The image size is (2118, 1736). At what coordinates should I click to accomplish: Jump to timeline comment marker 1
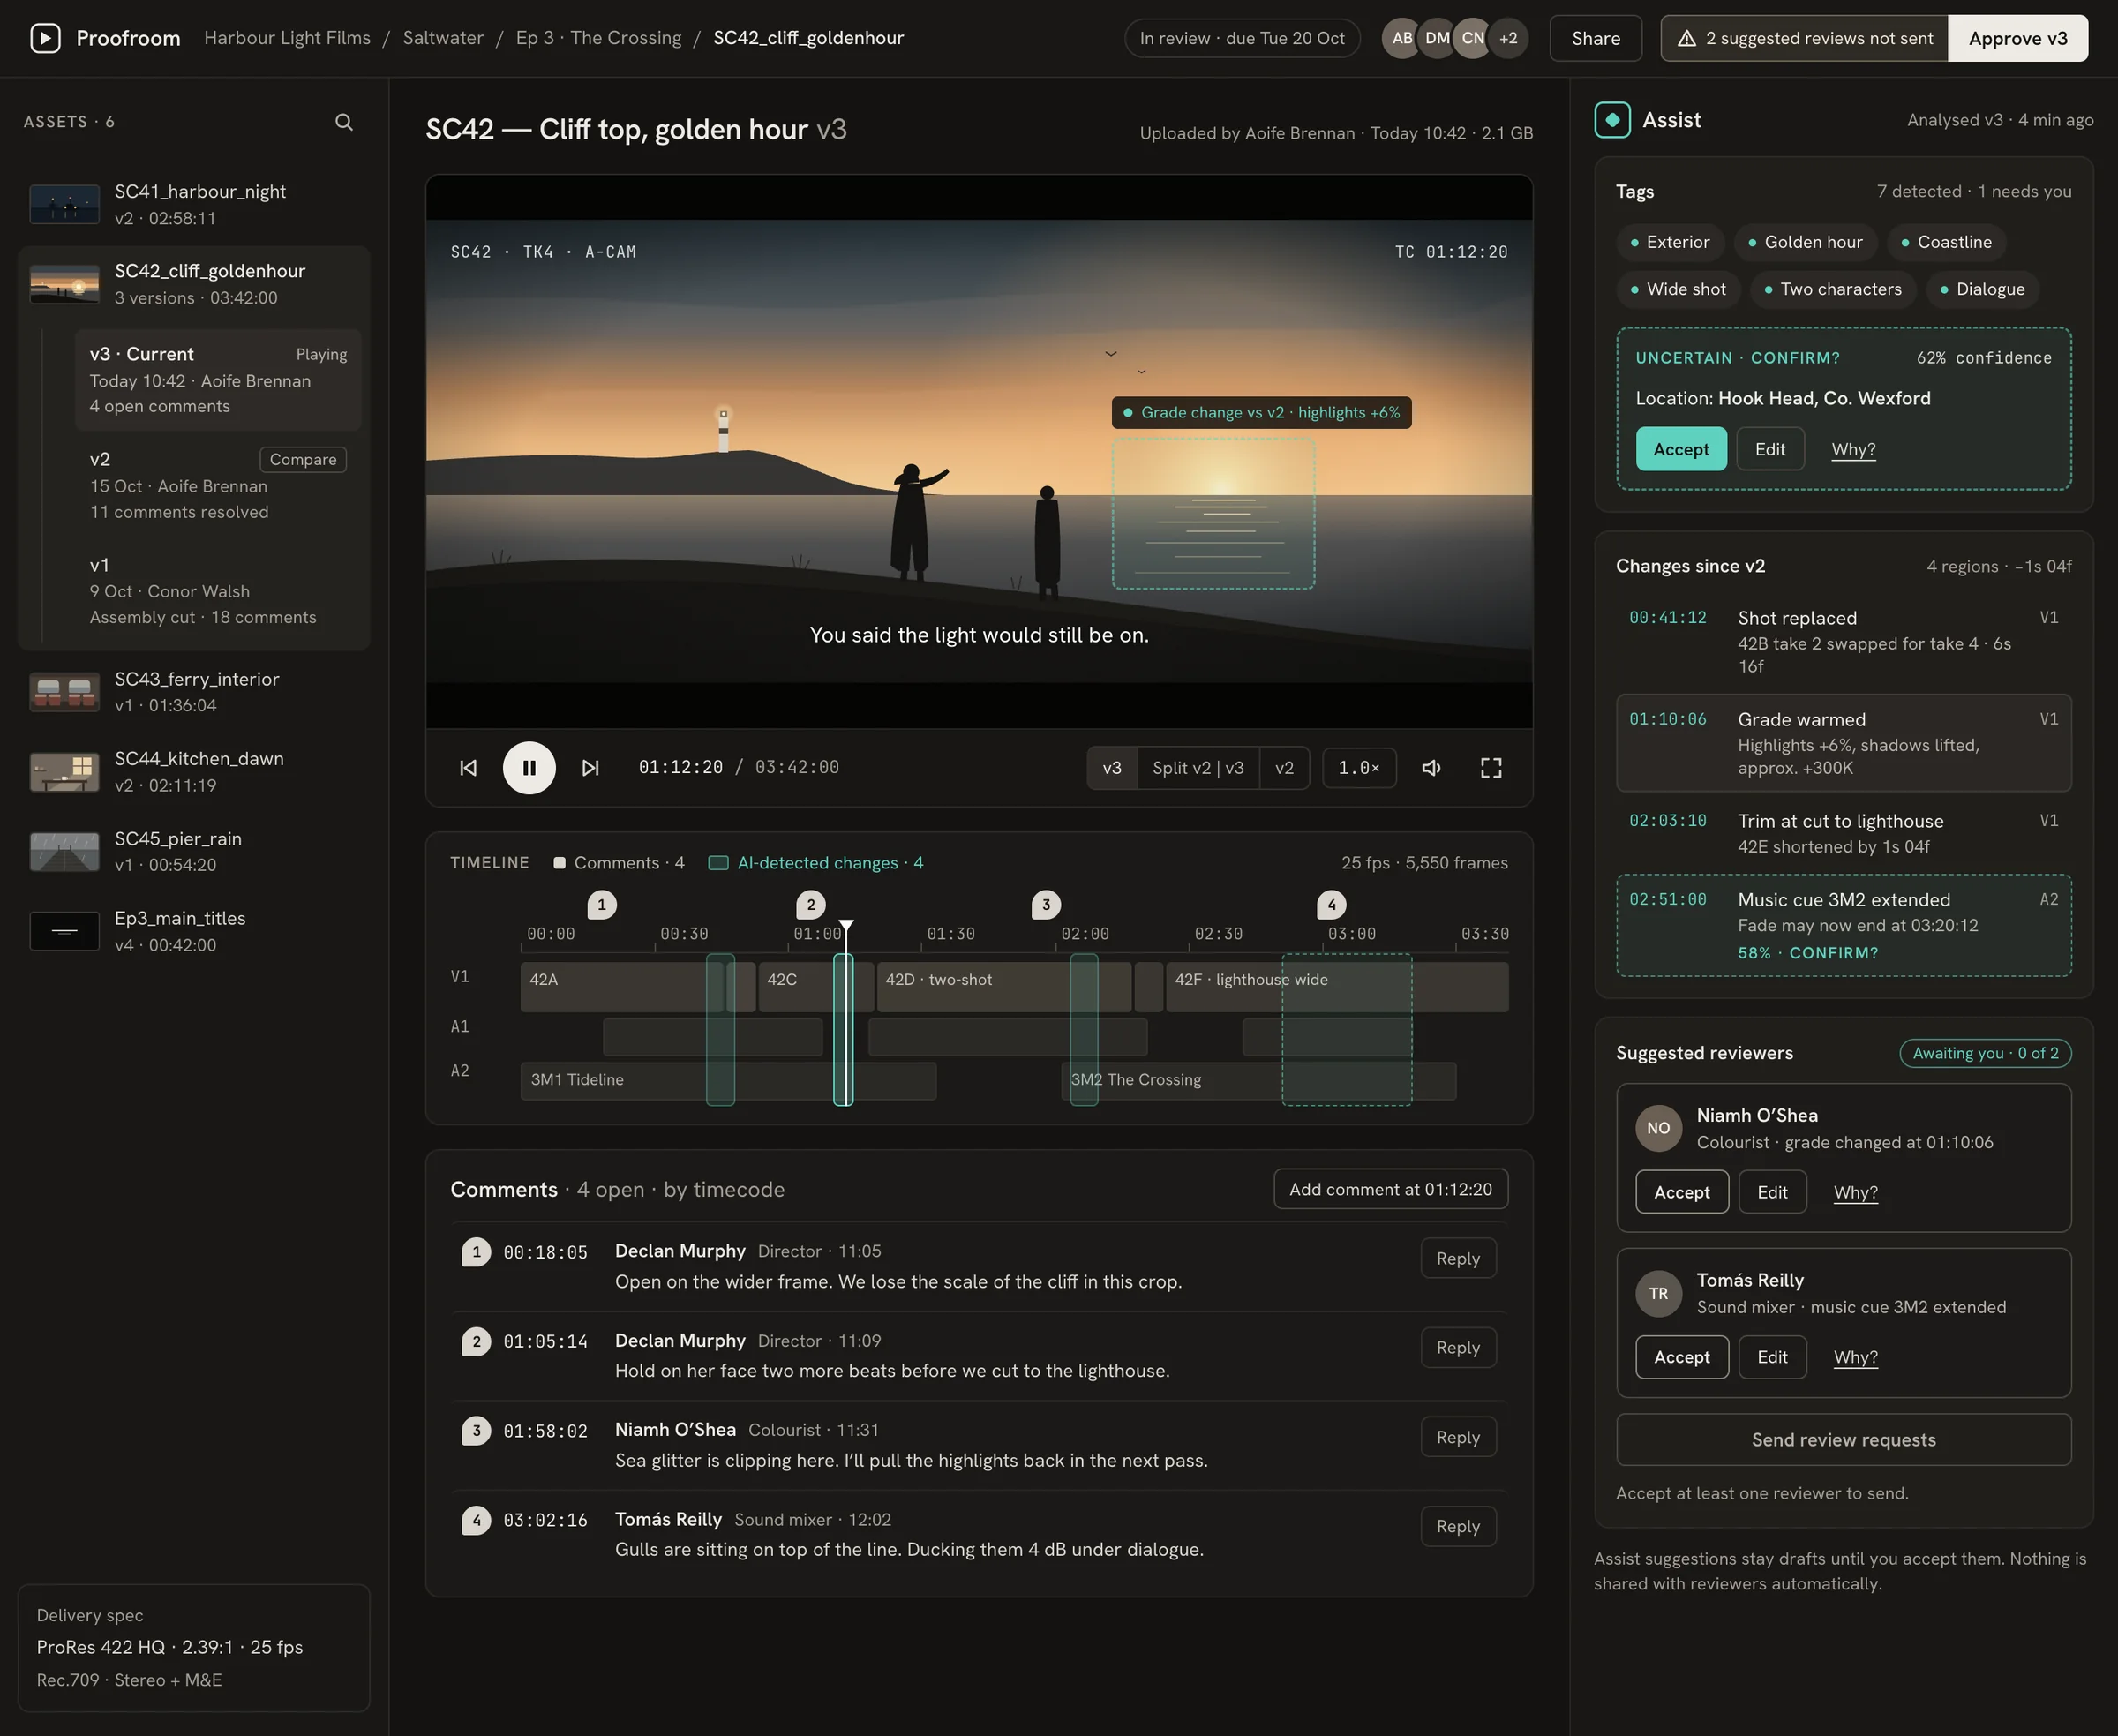tap(601, 905)
